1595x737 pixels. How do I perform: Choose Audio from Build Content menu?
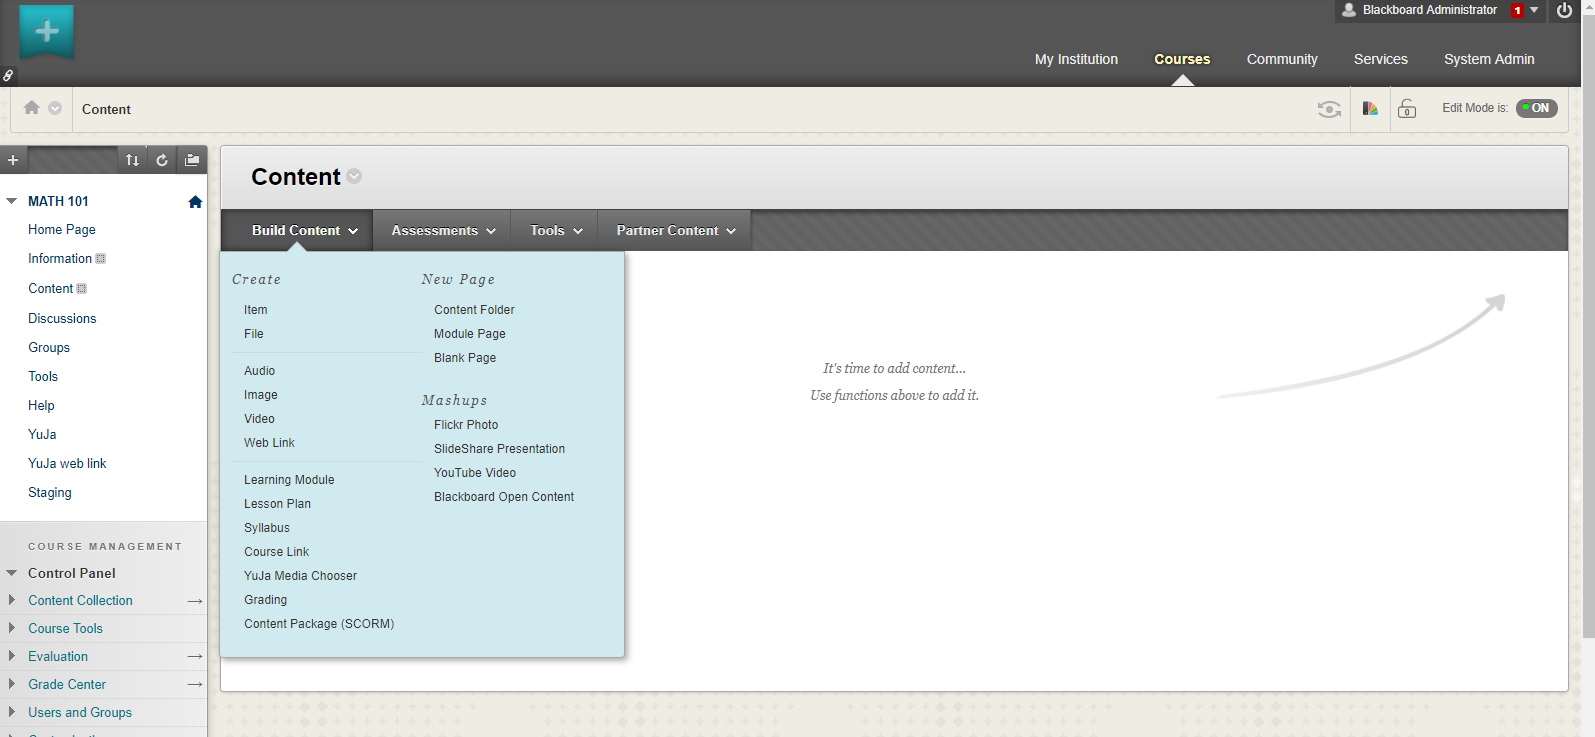pos(259,371)
